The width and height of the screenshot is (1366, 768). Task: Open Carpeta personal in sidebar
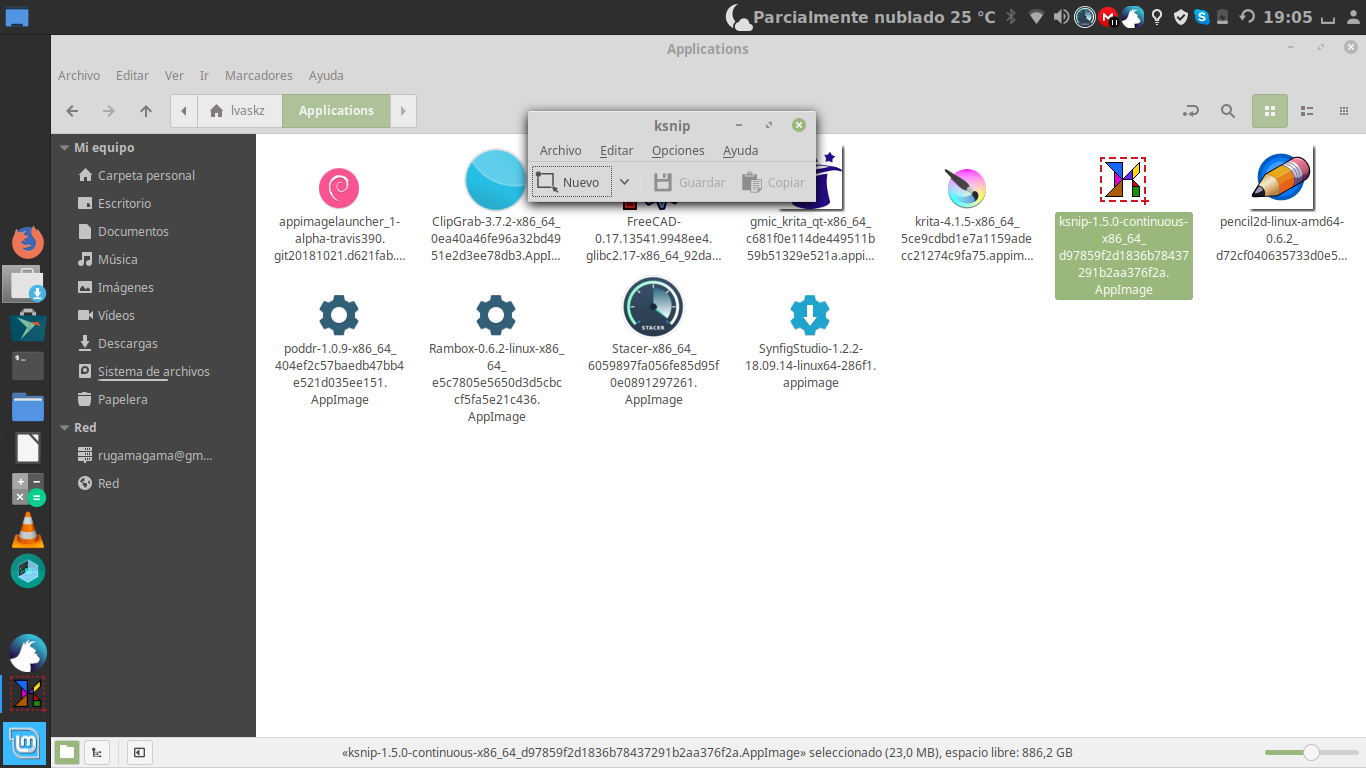146,175
